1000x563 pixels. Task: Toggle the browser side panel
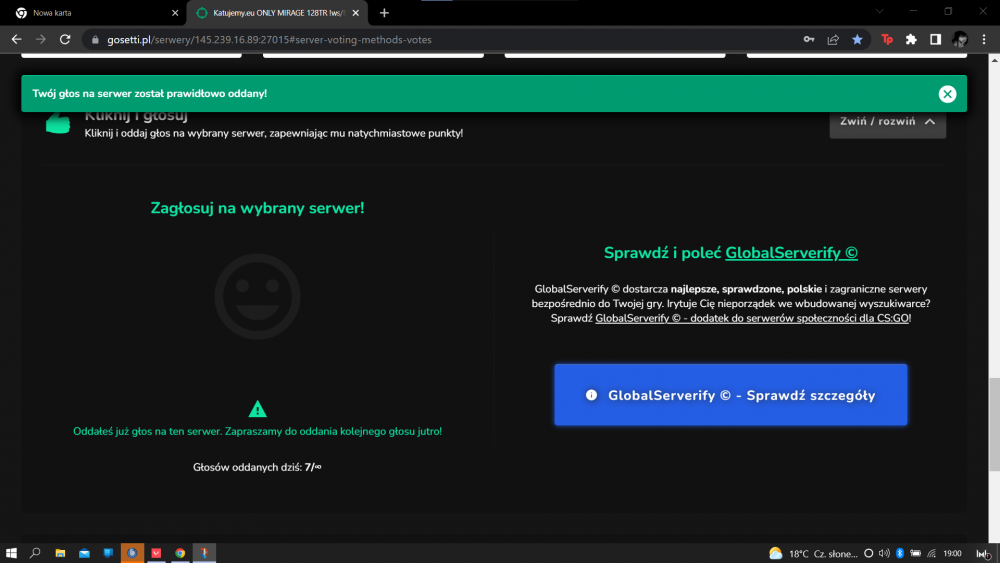coord(935,40)
